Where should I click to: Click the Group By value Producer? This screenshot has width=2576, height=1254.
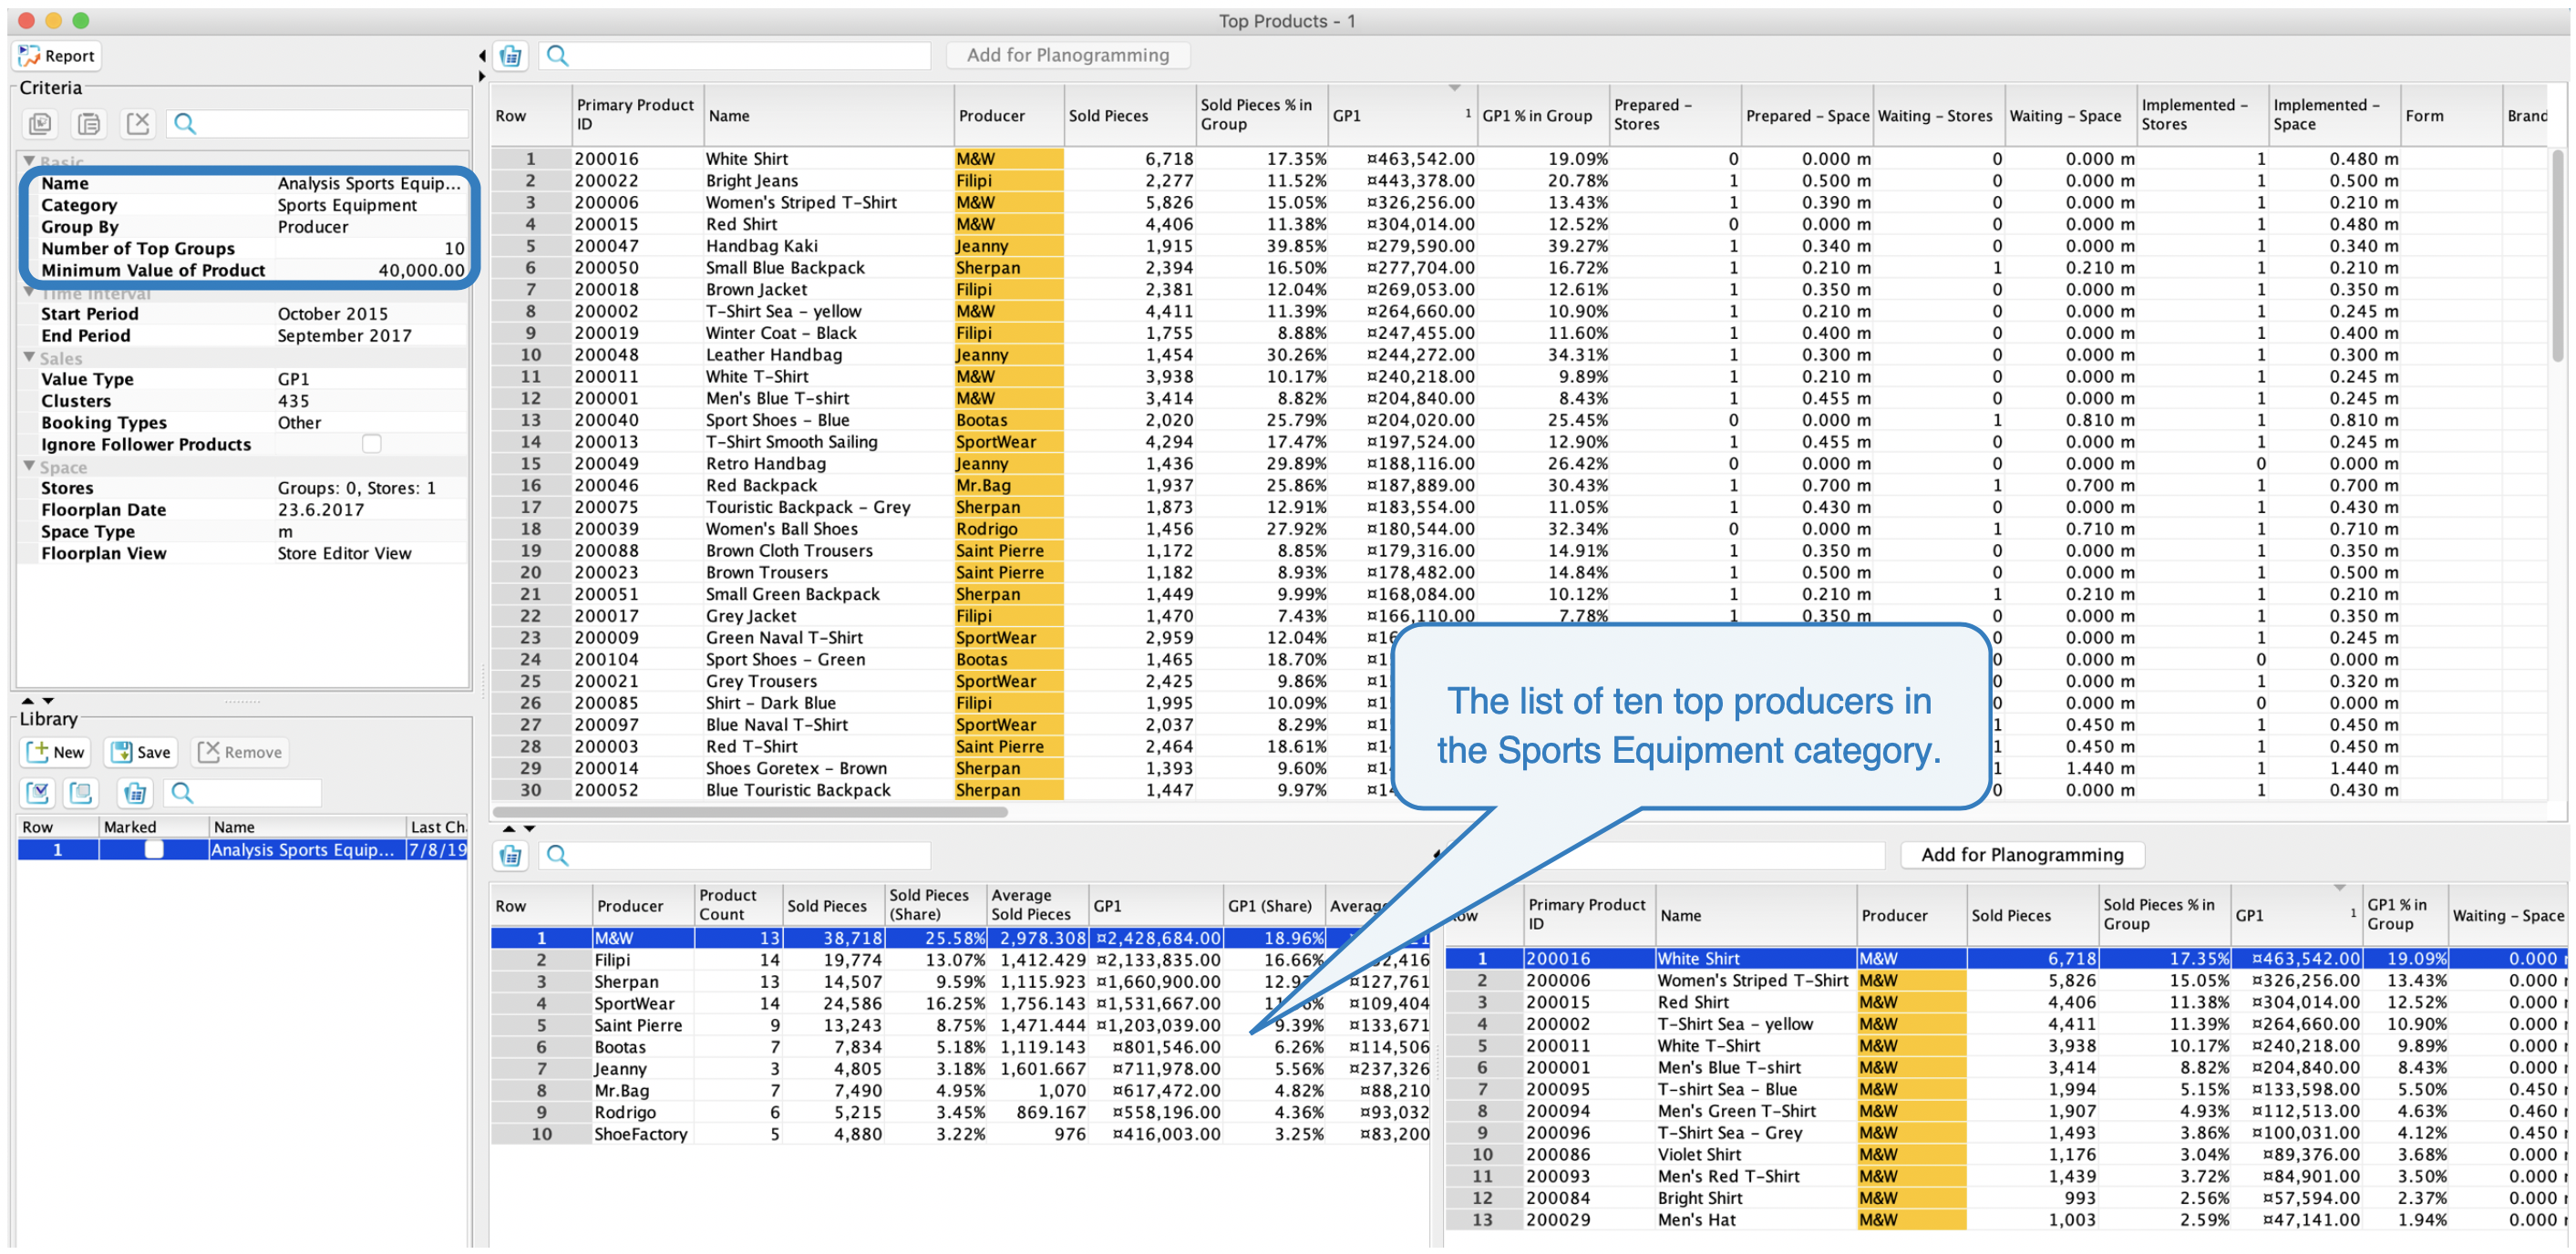tap(313, 227)
